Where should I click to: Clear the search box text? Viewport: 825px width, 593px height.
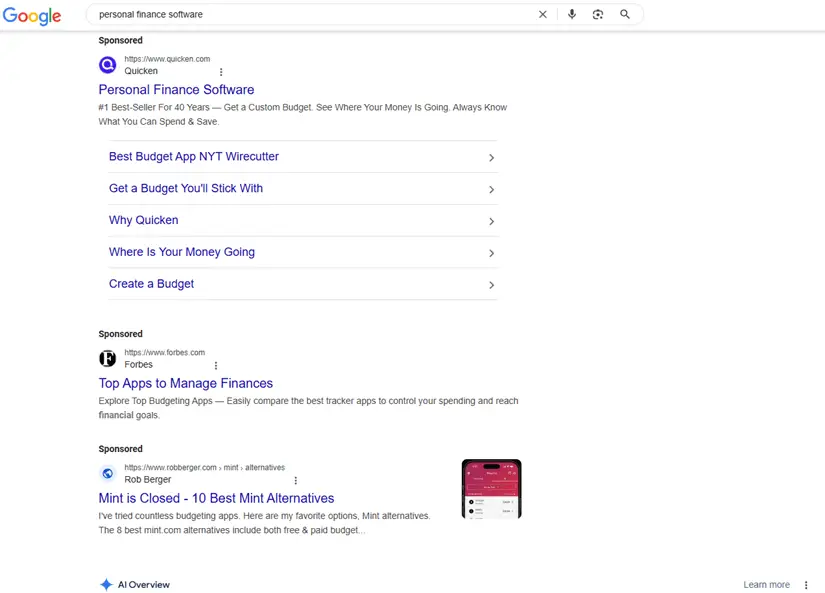(x=543, y=15)
